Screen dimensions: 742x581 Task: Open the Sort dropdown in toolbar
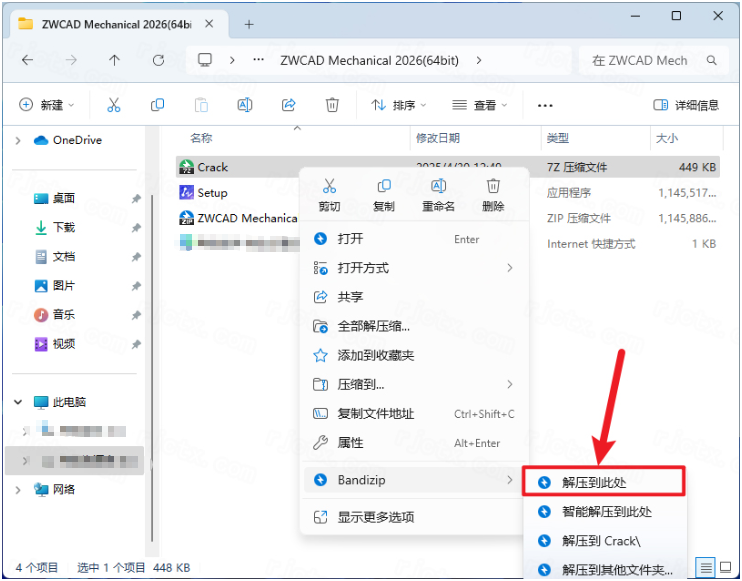[x=399, y=105]
